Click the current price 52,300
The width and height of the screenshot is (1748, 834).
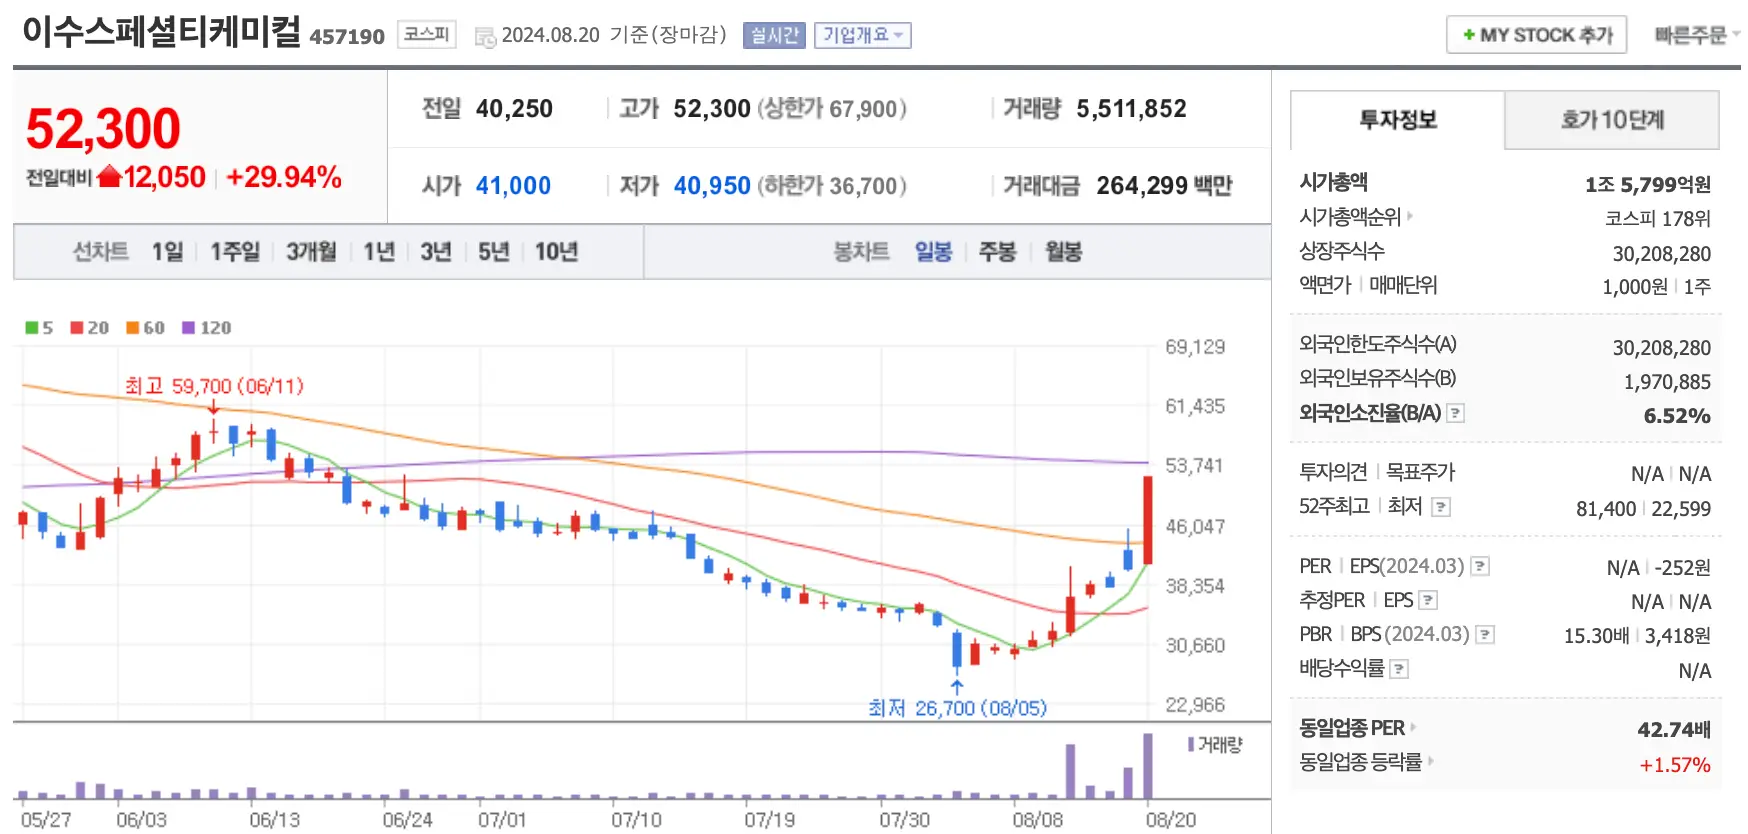pyautogui.click(x=103, y=129)
